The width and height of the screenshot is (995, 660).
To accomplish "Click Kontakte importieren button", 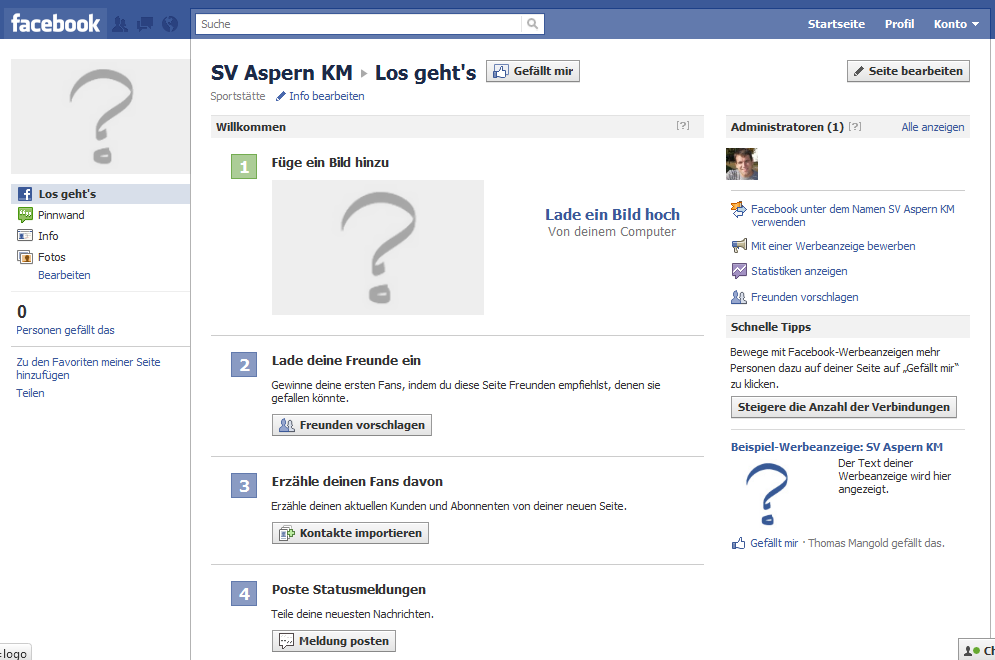I will coord(350,533).
